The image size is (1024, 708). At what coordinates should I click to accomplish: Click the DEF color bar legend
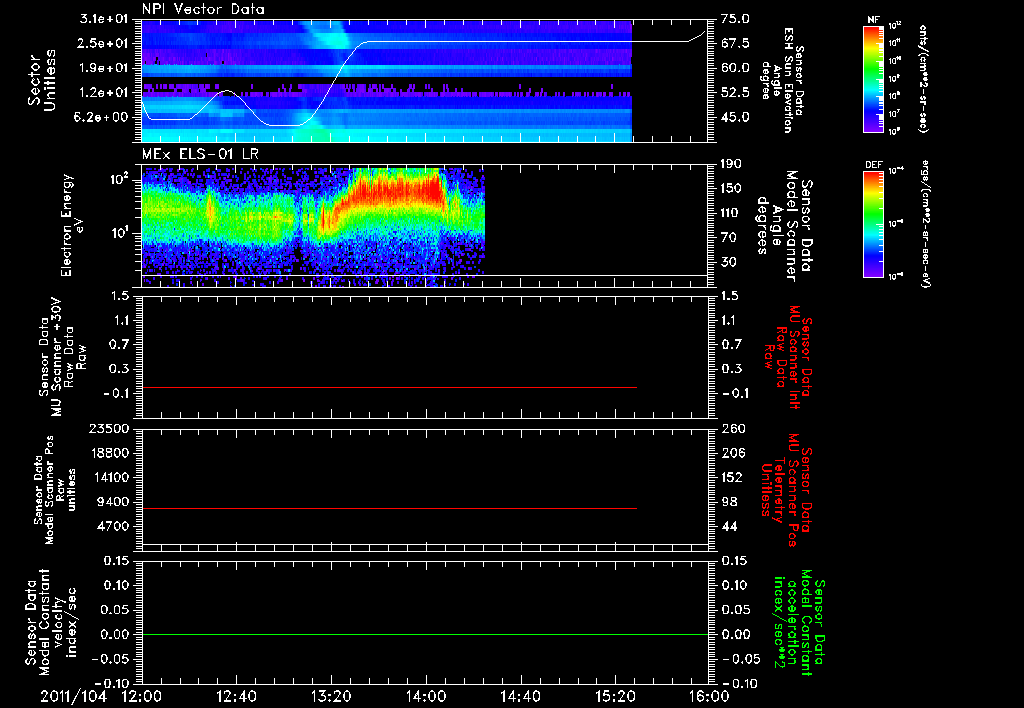(x=874, y=224)
